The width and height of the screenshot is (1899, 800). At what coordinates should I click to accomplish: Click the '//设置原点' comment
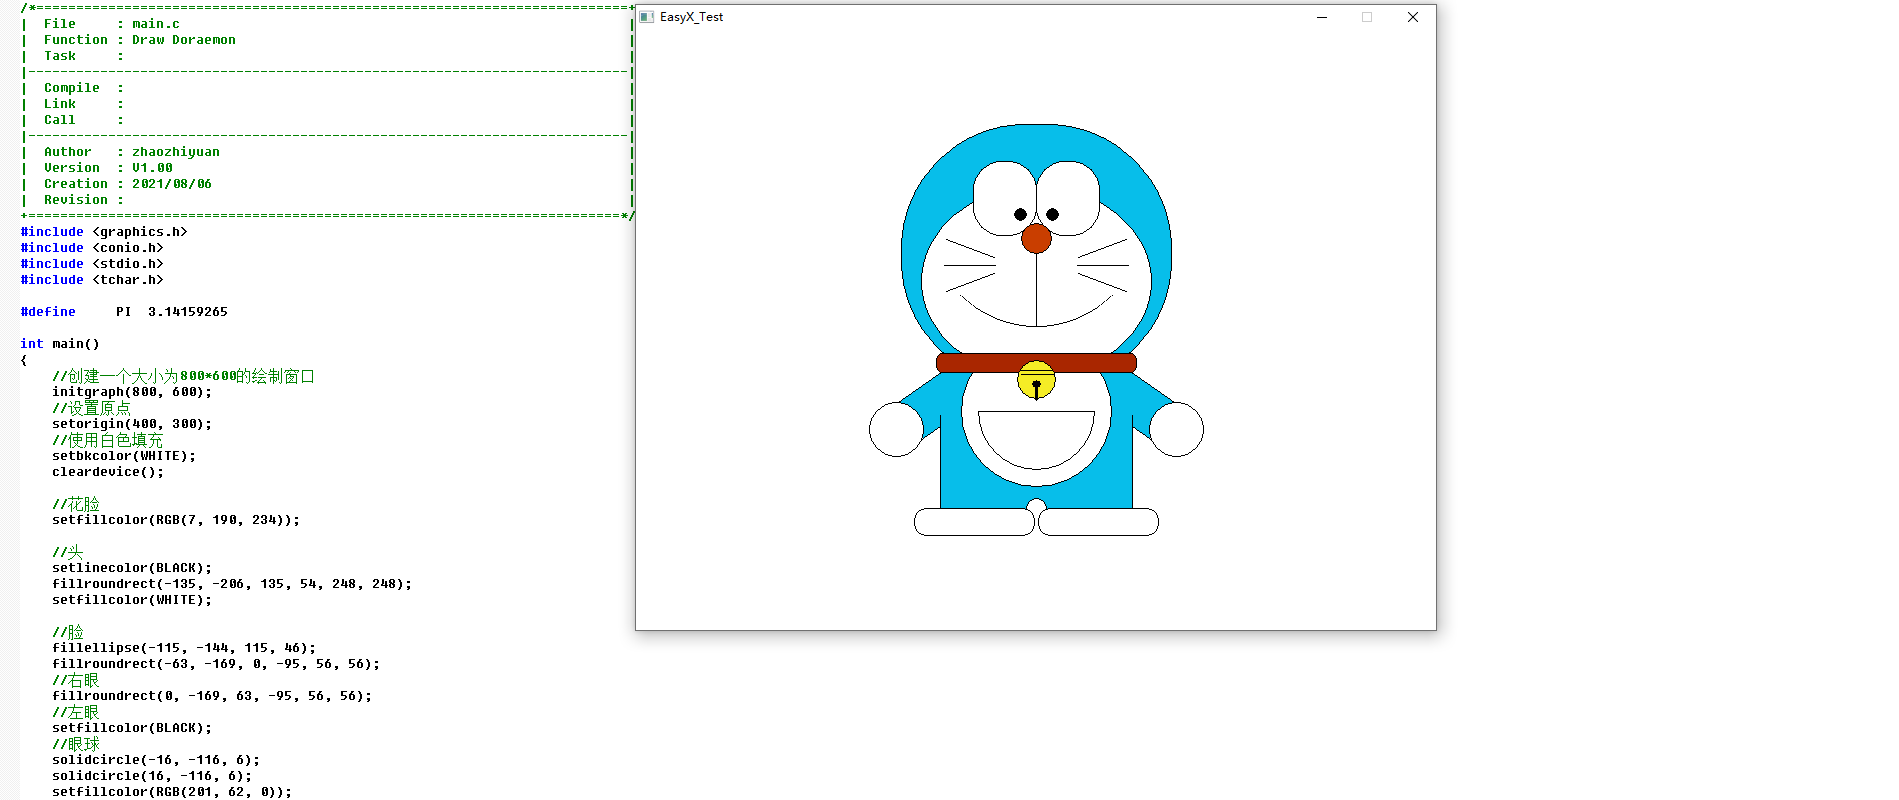(91, 408)
